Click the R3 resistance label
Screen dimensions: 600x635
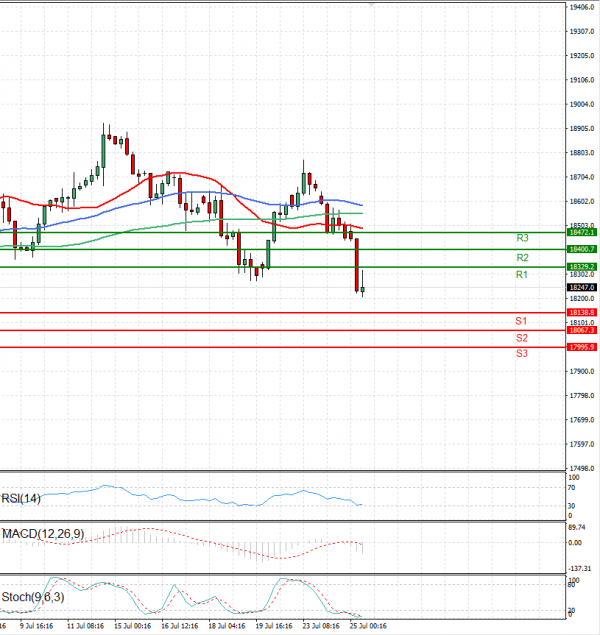pos(522,238)
